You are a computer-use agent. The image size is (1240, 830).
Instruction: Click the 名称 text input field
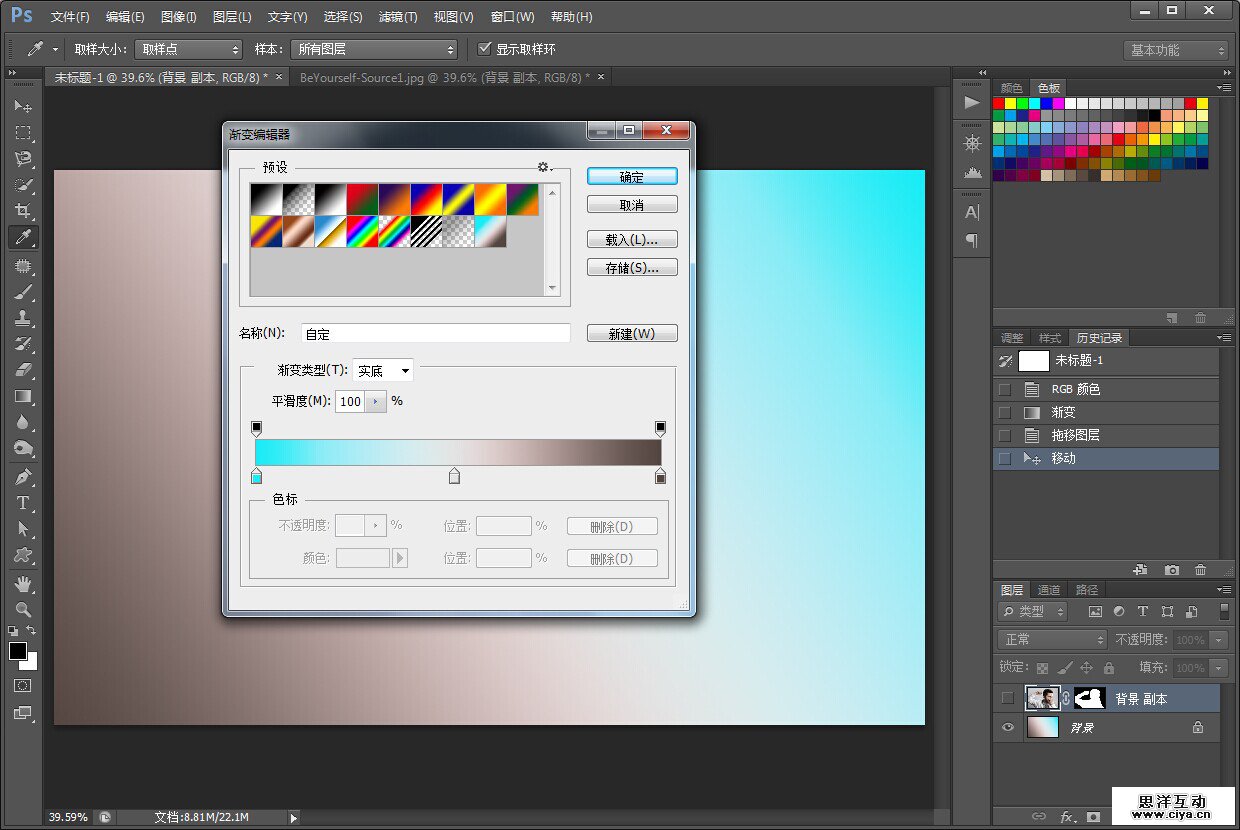435,334
